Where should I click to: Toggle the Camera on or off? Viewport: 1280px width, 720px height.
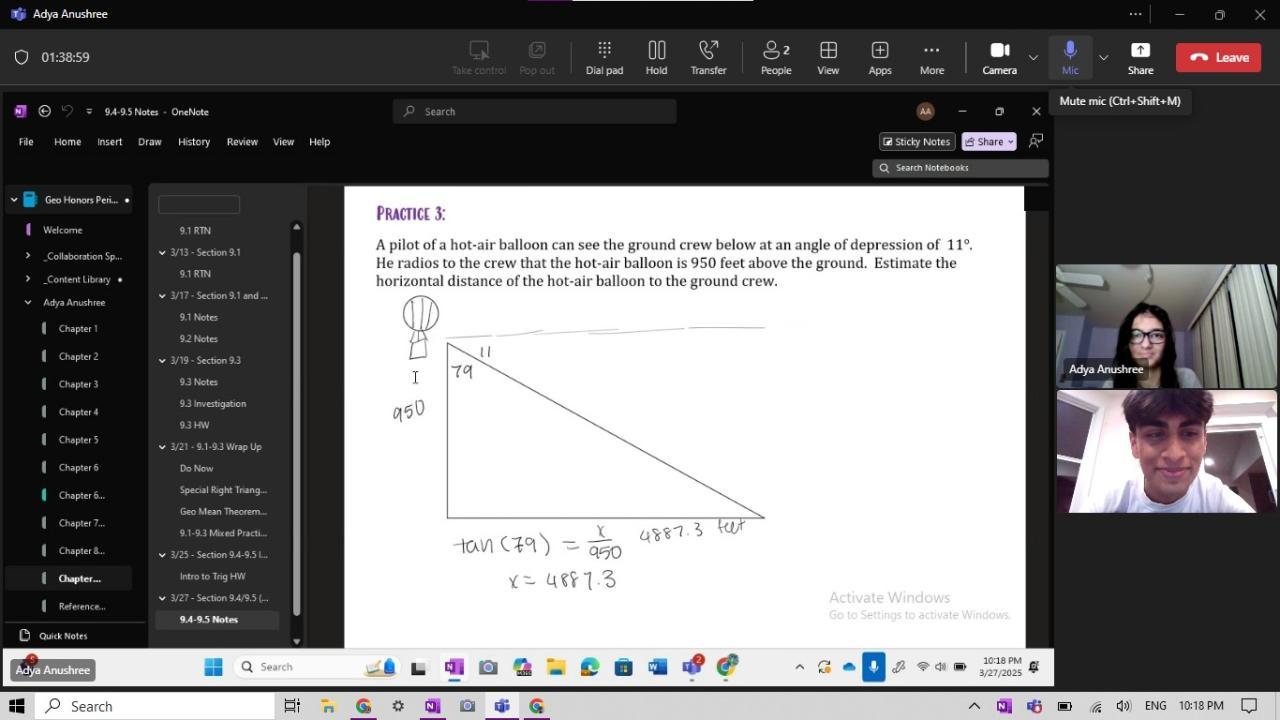(999, 58)
